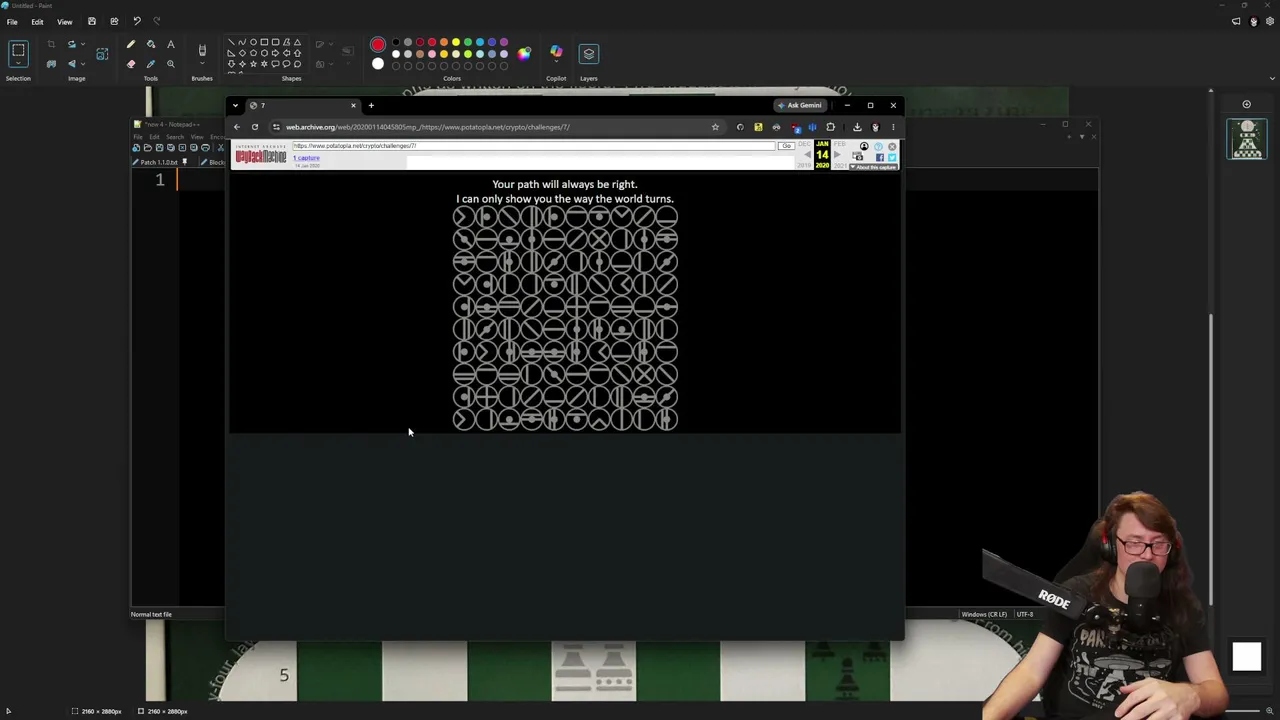Screen dimensions: 1280x720
Task: Click the Wayback Machine help question icon
Action: [878, 147]
